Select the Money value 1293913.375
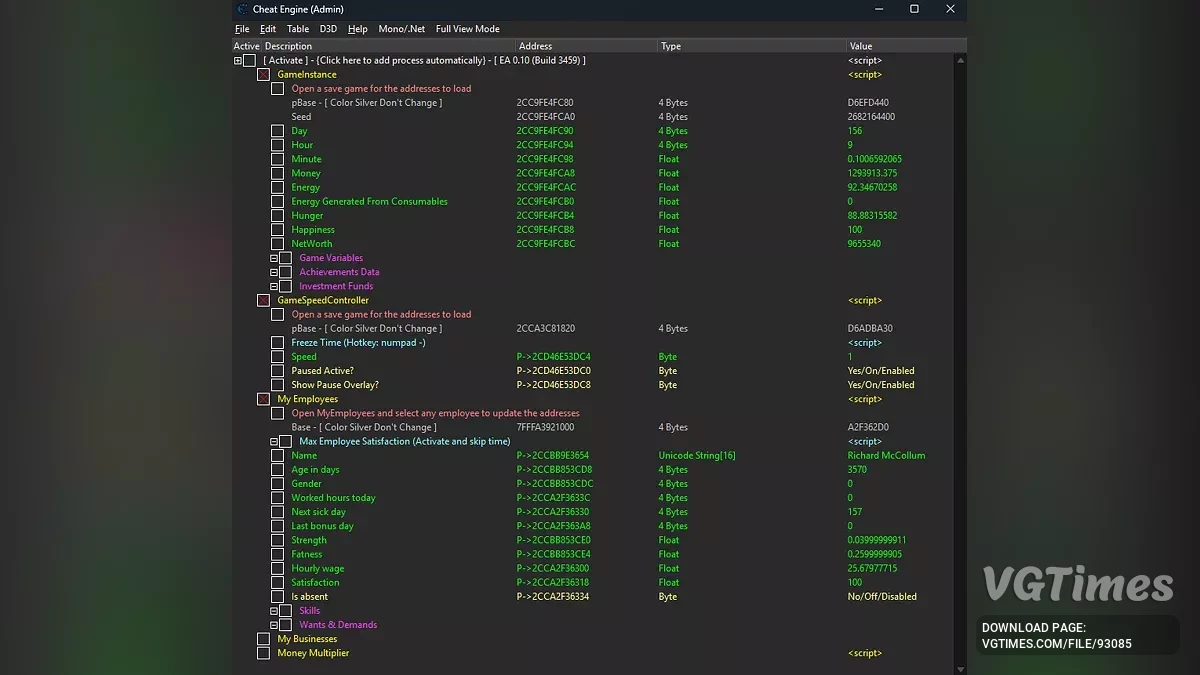 [872, 174]
